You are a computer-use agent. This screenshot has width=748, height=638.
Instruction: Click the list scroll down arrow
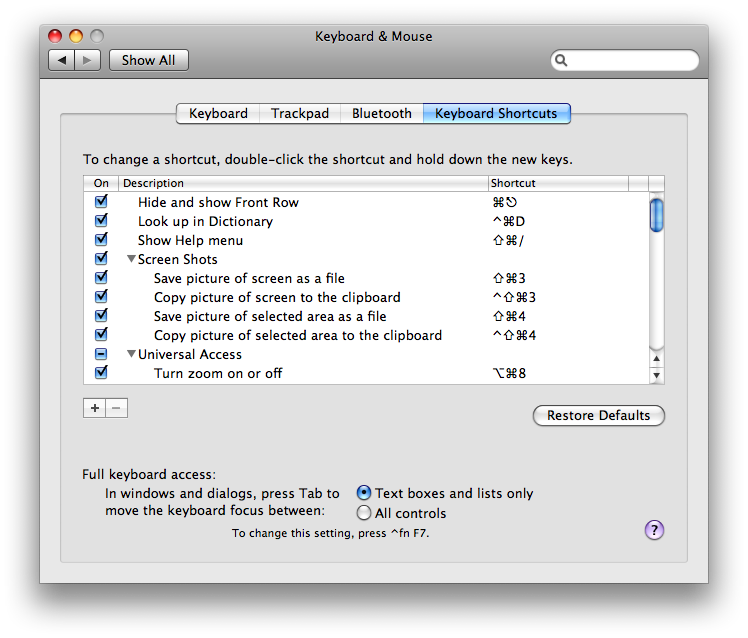click(657, 376)
